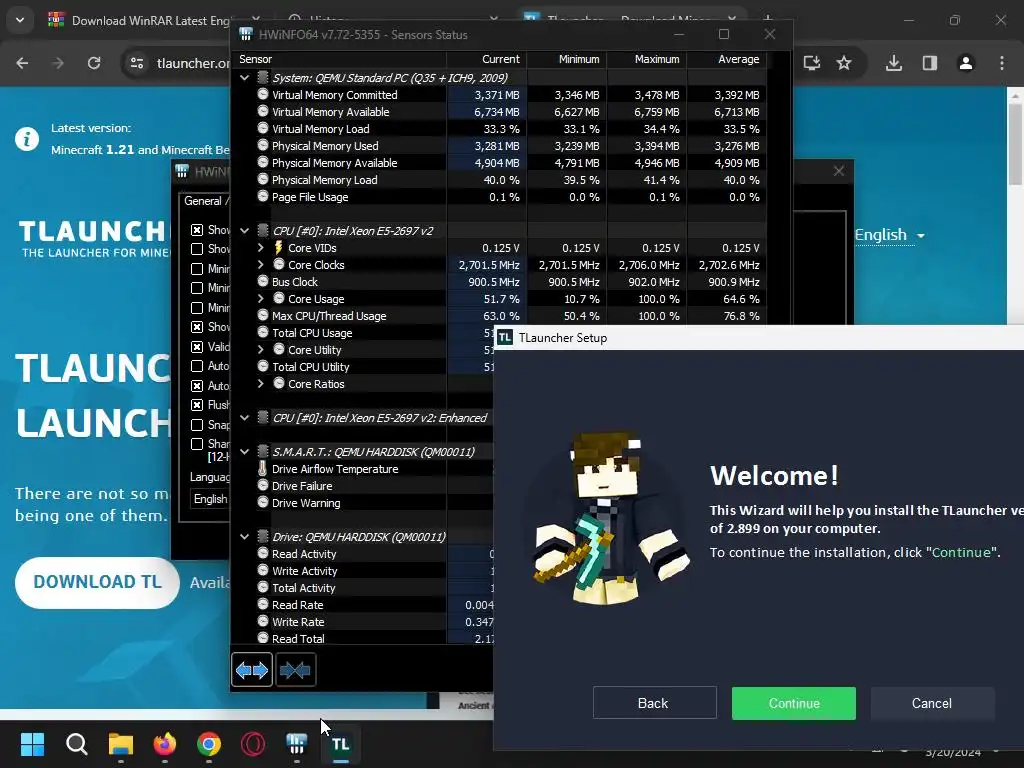
Task: Toggle Snap checkbox in HWiNFO settings
Action: 197,424
